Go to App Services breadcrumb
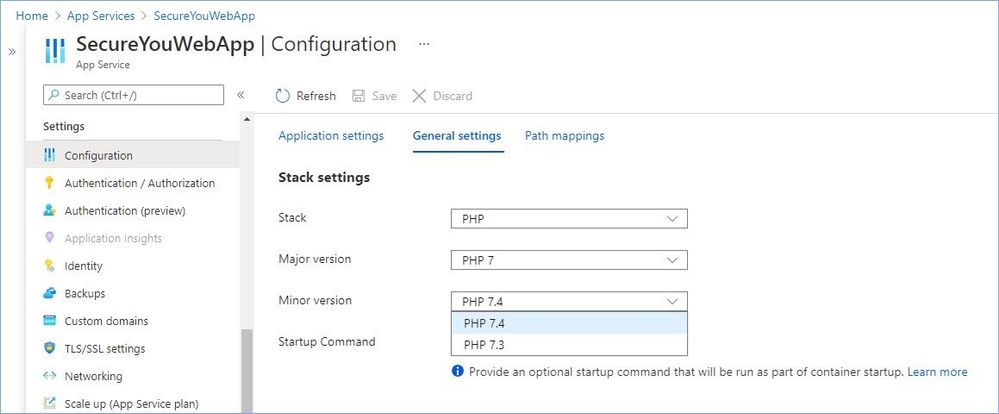This screenshot has height=414, width=999. coord(101,16)
